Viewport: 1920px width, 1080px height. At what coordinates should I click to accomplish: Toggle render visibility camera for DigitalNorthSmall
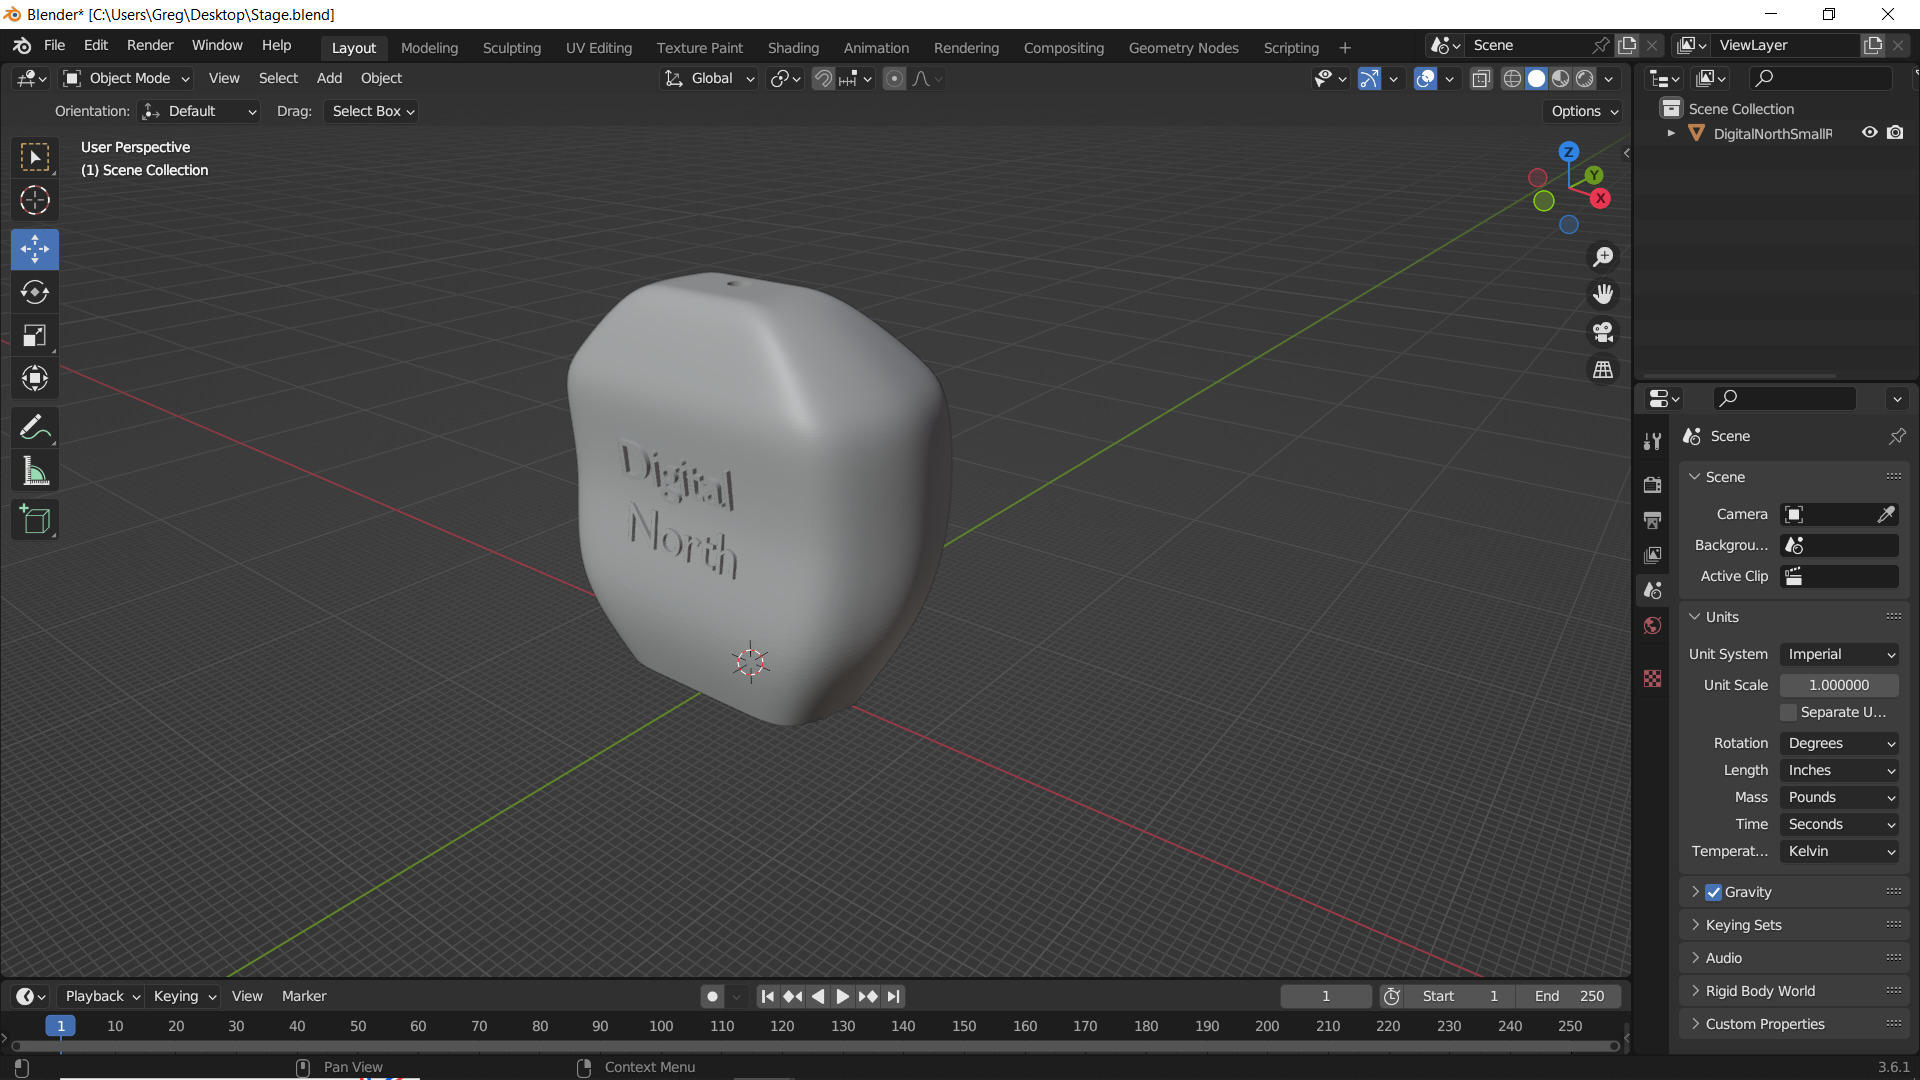[x=1895, y=133]
